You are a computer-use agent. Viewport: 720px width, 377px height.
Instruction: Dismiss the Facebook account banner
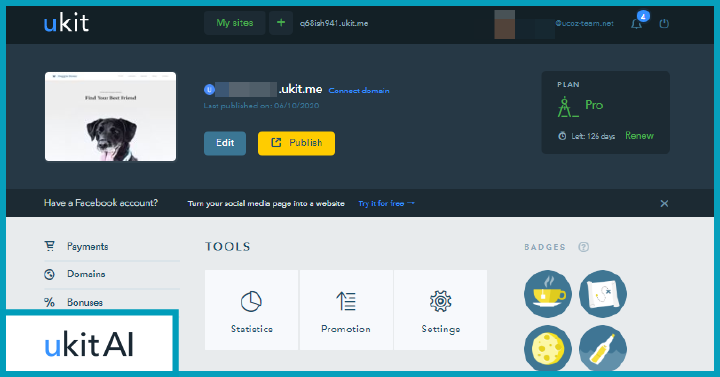(664, 203)
